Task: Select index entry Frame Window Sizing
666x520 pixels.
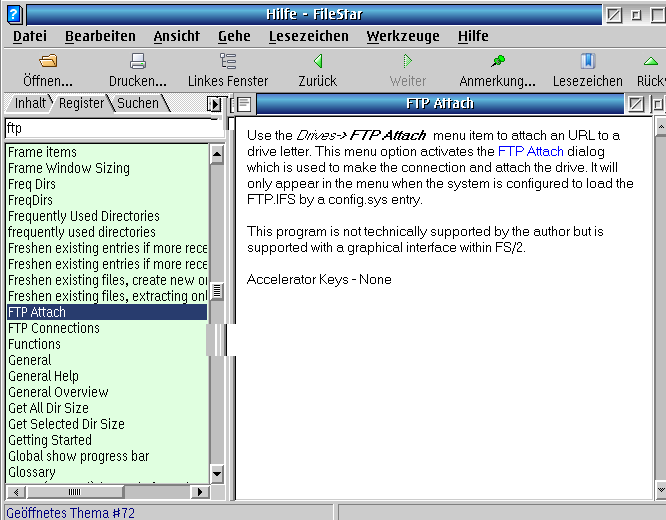Action: click(107, 168)
